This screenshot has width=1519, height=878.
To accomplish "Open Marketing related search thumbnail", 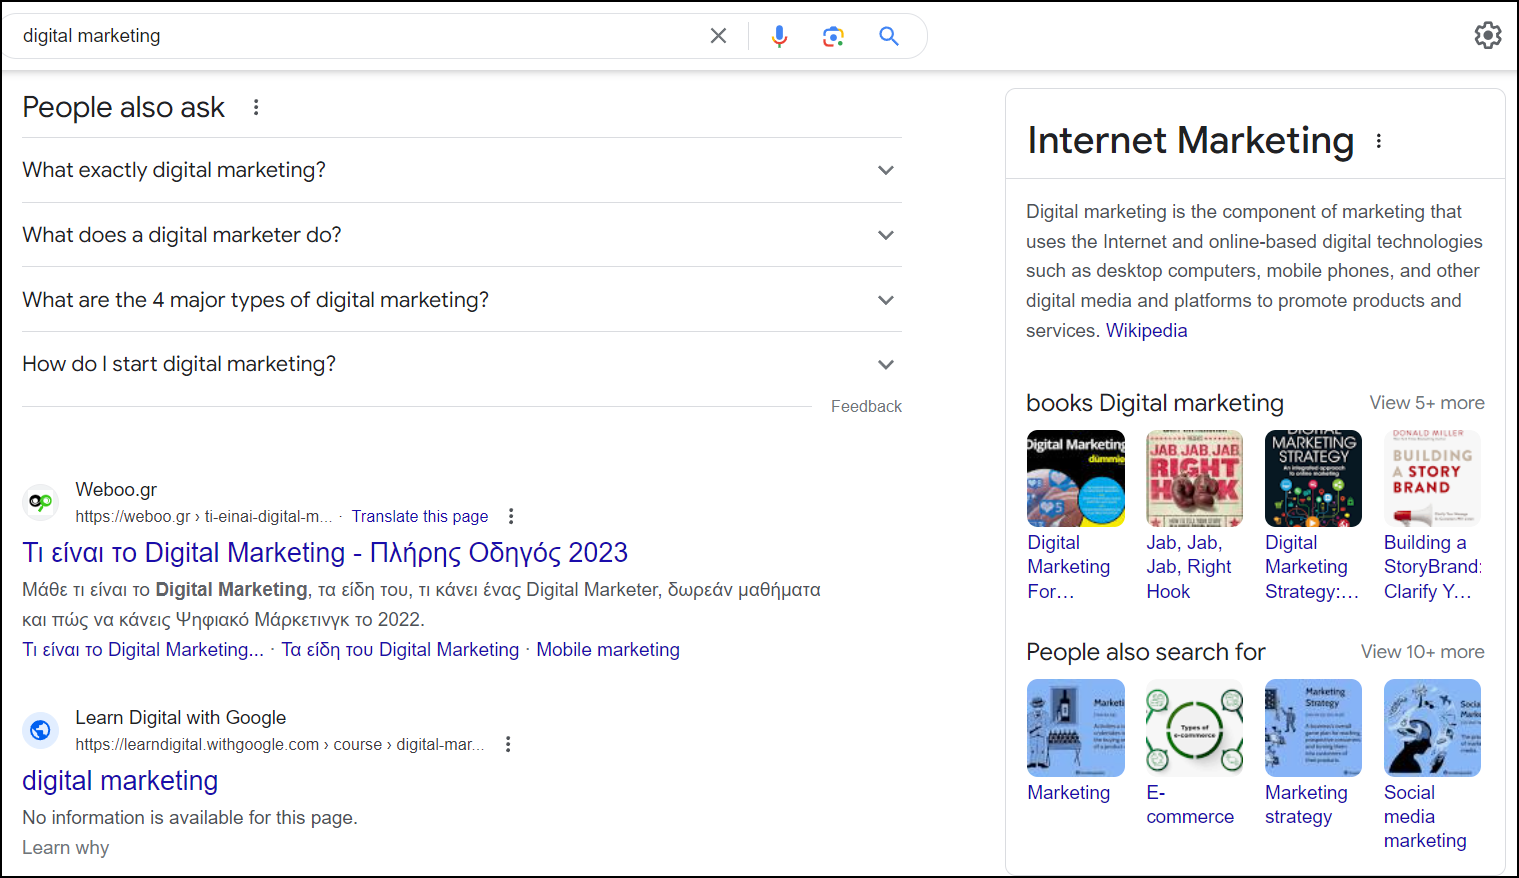I will (x=1076, y=728).
